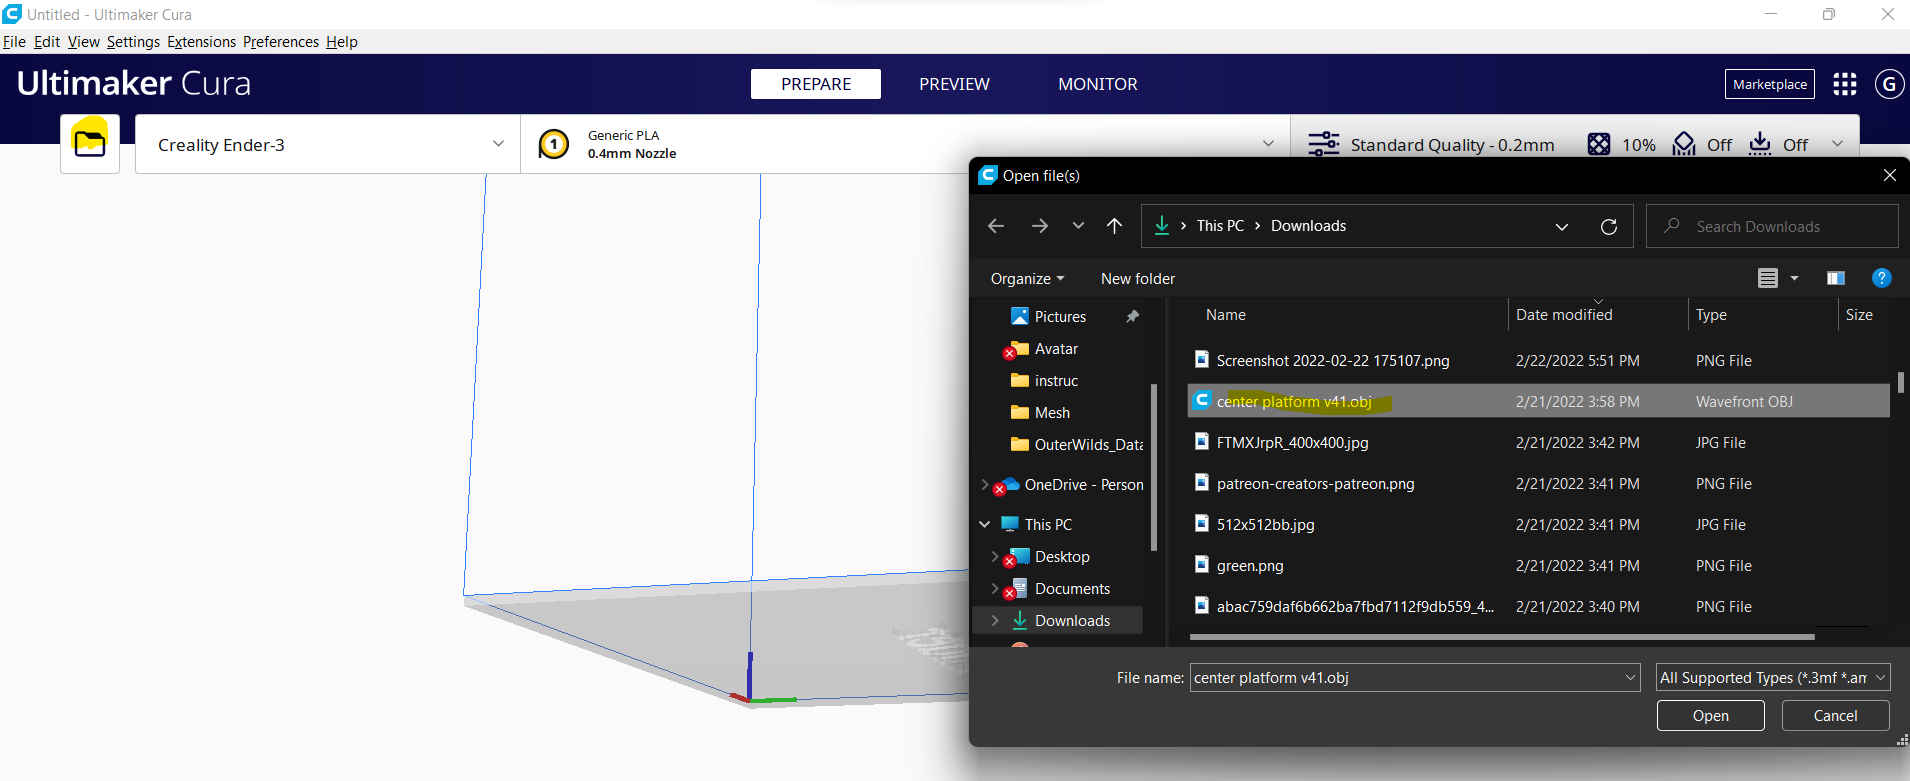Click the open file folder icon in Cura
The width and height of the screenshot is (1910, 781).
(90, 143)
